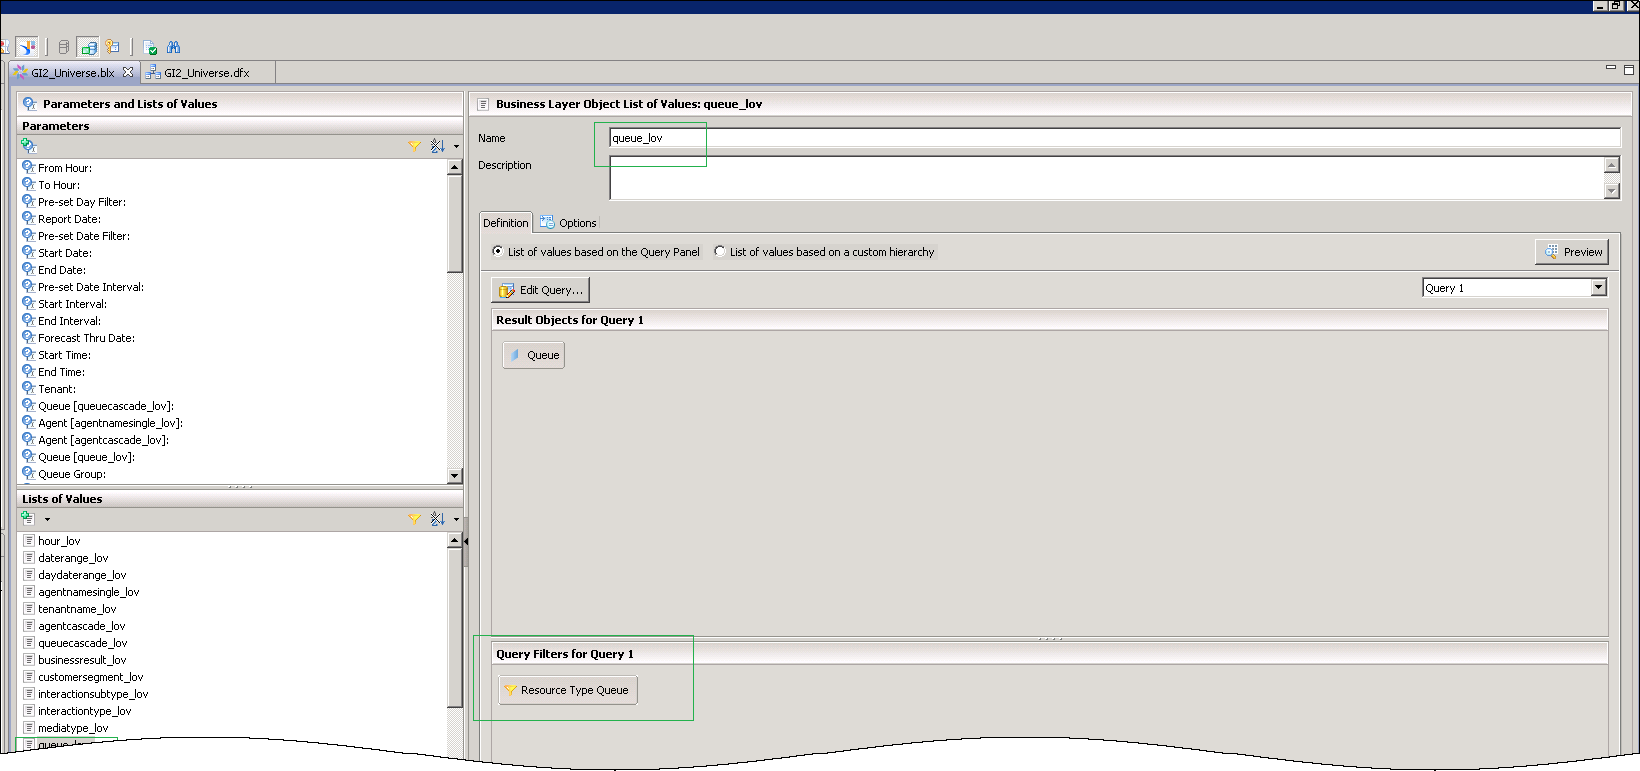The height and width of the screenshot is (771, 1640).
Task: Select the Resource Type Queue filter
Action: pyautogui.click(x=567, y=690)
